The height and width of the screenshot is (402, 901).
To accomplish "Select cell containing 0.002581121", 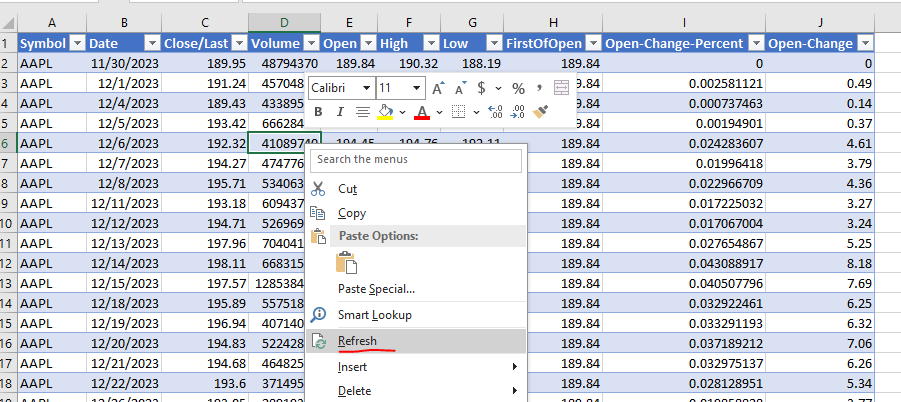I will (684, 83).
